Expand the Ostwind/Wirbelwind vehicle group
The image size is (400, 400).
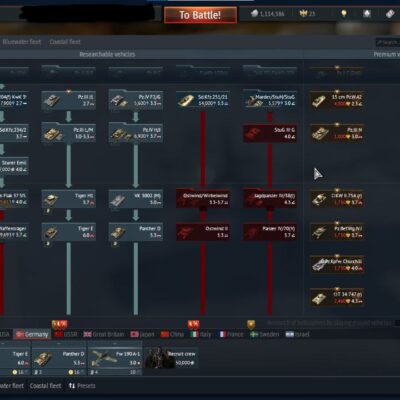click(203, 199)
